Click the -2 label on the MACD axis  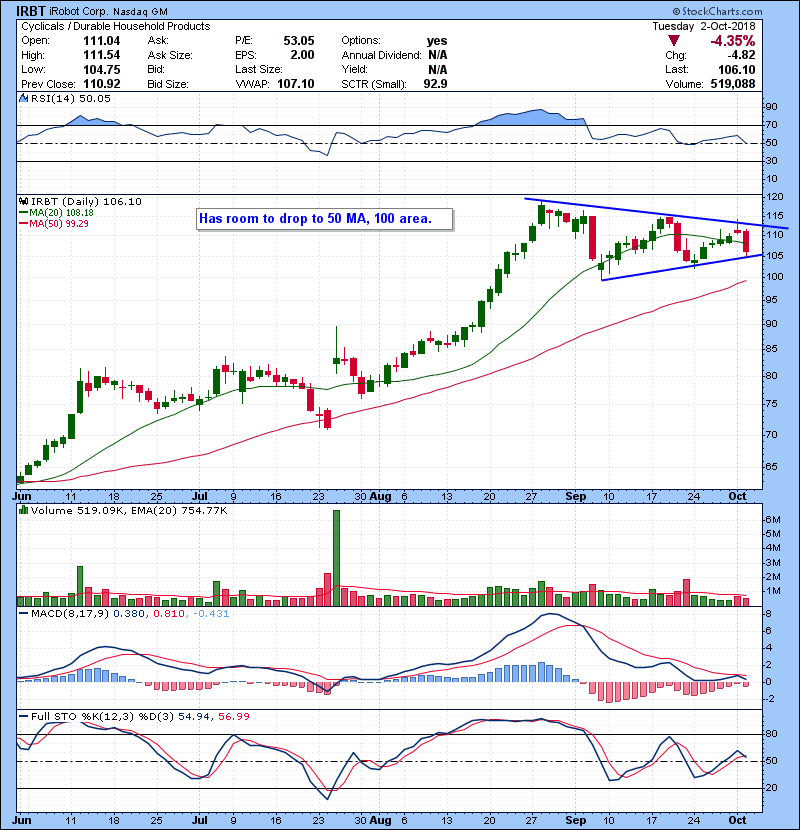[771, 699]
